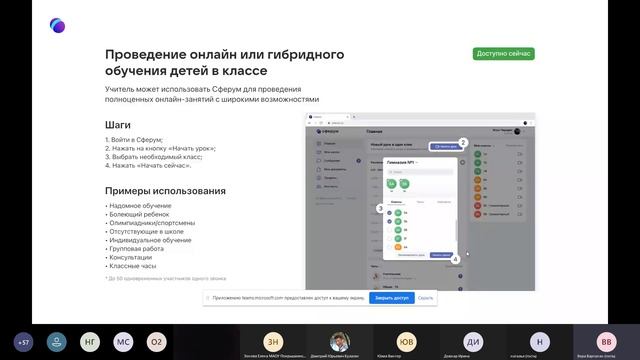The height and width of the screenshot is (360, 640).
Task: Click the Сообщения unread badge in sidebar
Action: pyautogui.click(x=358, y=161)
